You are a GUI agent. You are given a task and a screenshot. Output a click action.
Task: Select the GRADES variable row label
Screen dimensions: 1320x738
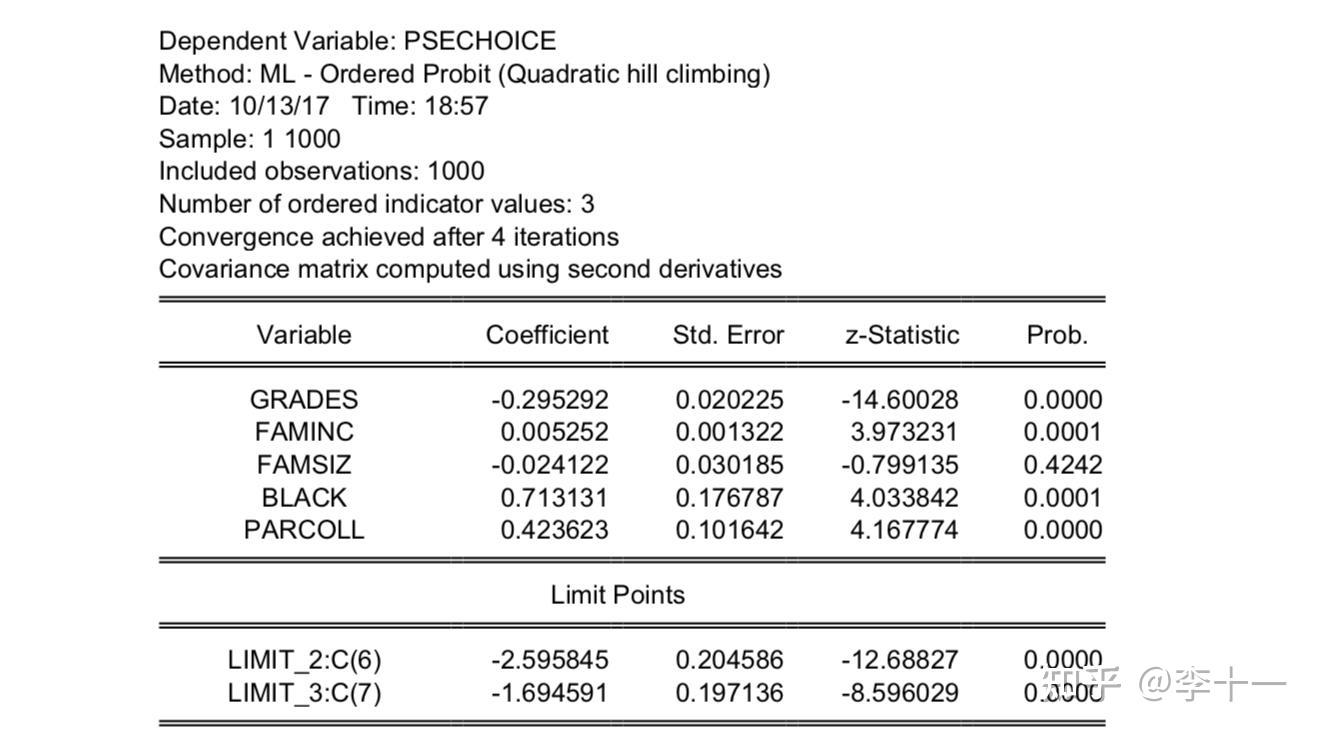point(304,400)
